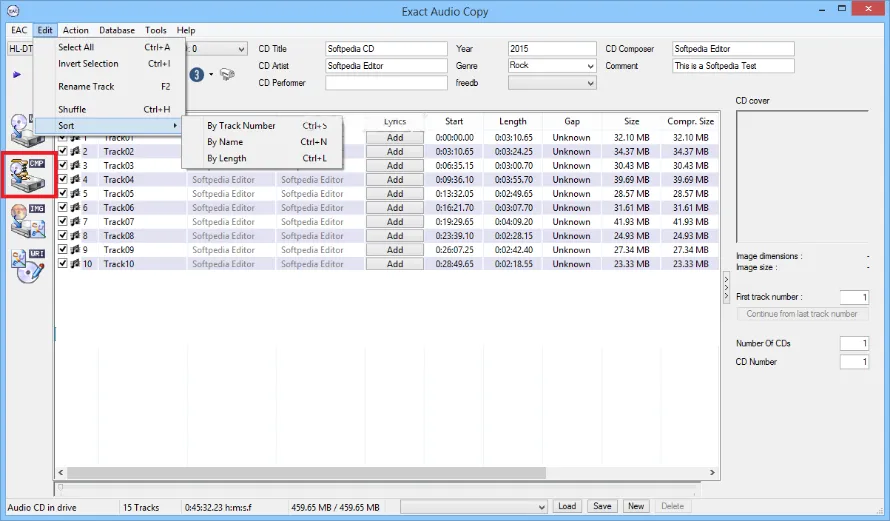Uncheck the Track07 checkbox
890x521 pixels.
click(62, 221)
